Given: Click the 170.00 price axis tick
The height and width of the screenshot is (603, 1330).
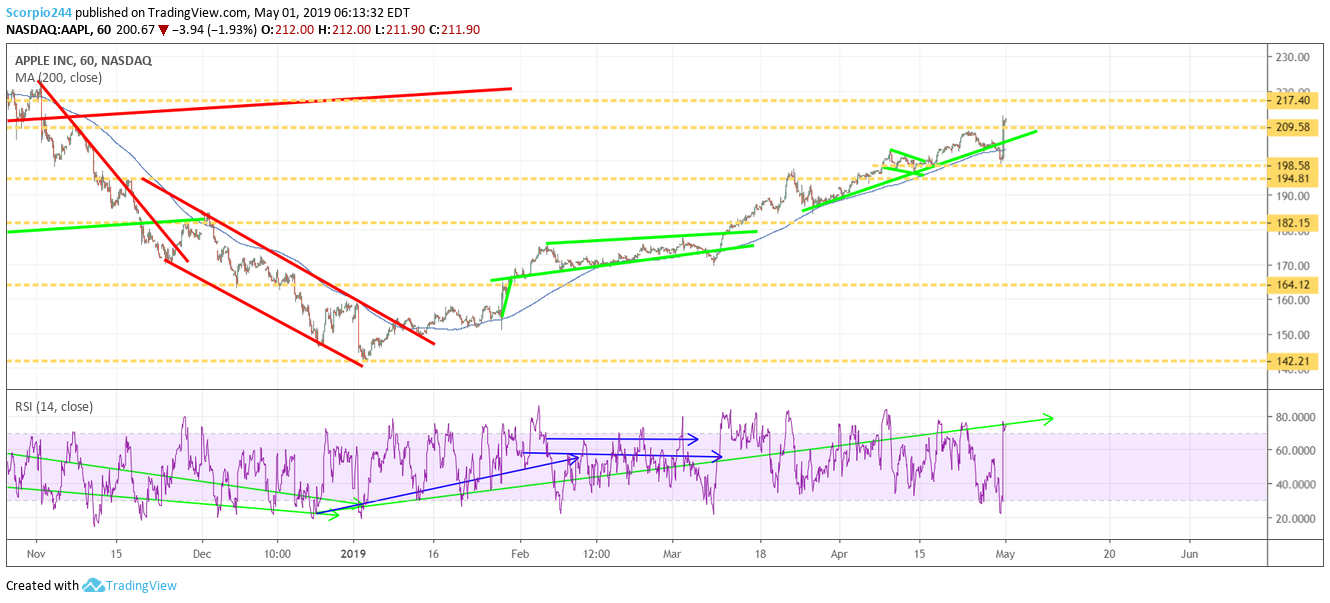Looking at the screenshot, I should [1293, 265].
